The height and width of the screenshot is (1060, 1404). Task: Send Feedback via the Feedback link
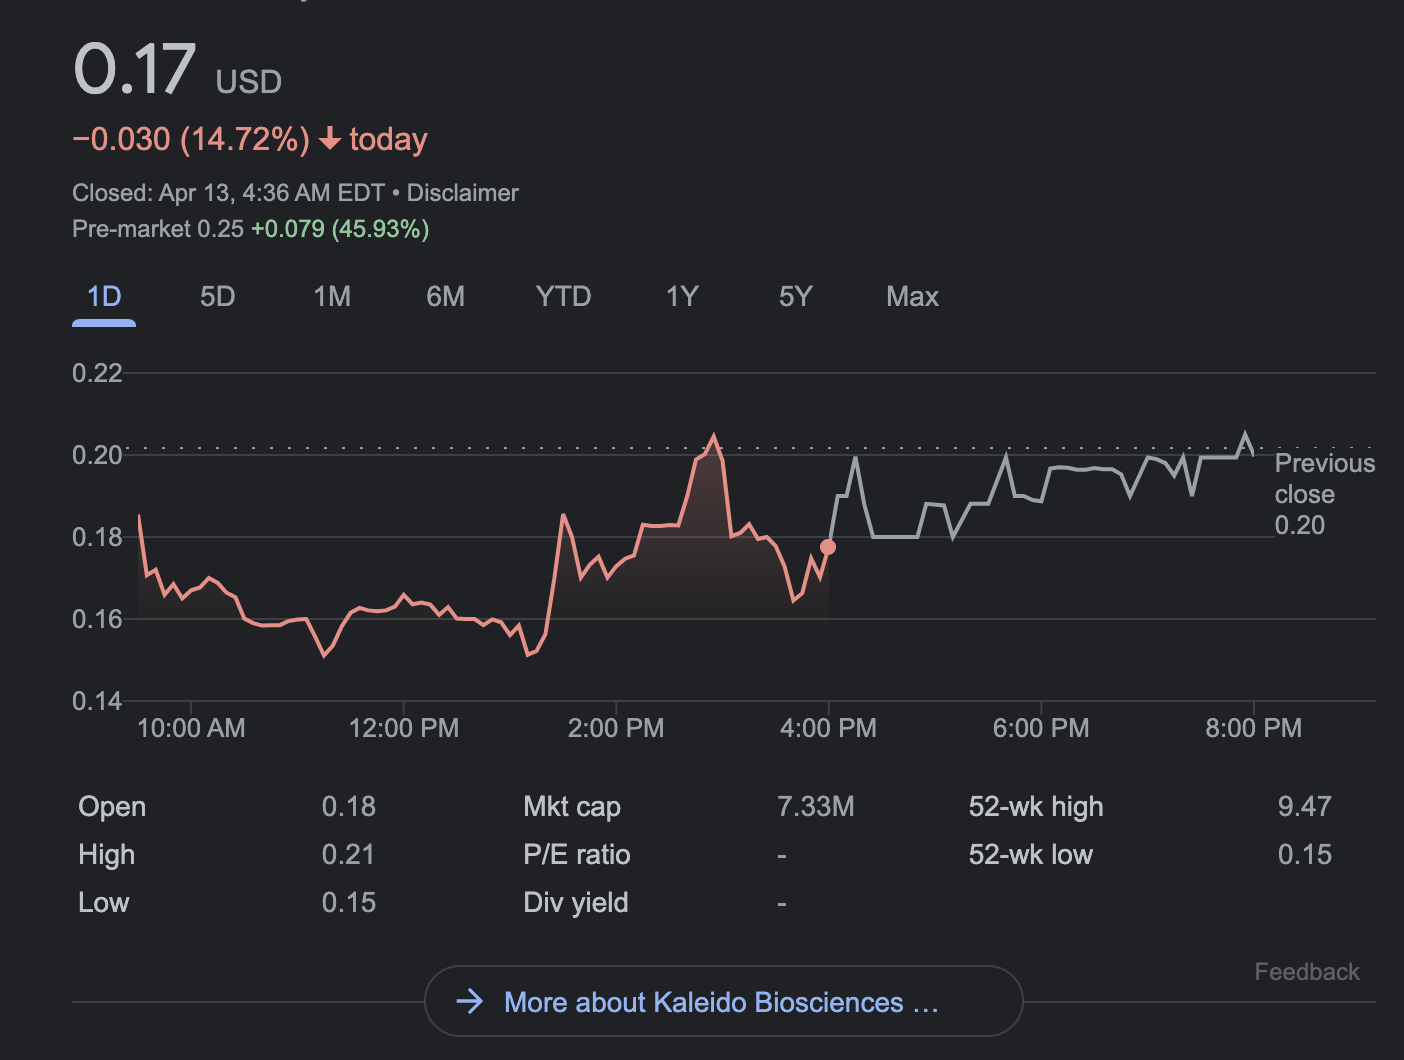tap(1307, 972)
